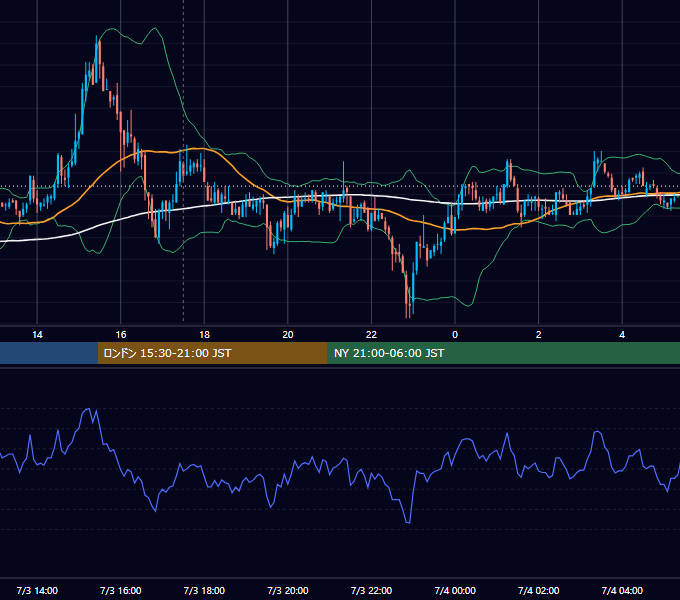Click the 7/3 18:00 date label
Screen dimensions: 680x600
coord(204,590)
